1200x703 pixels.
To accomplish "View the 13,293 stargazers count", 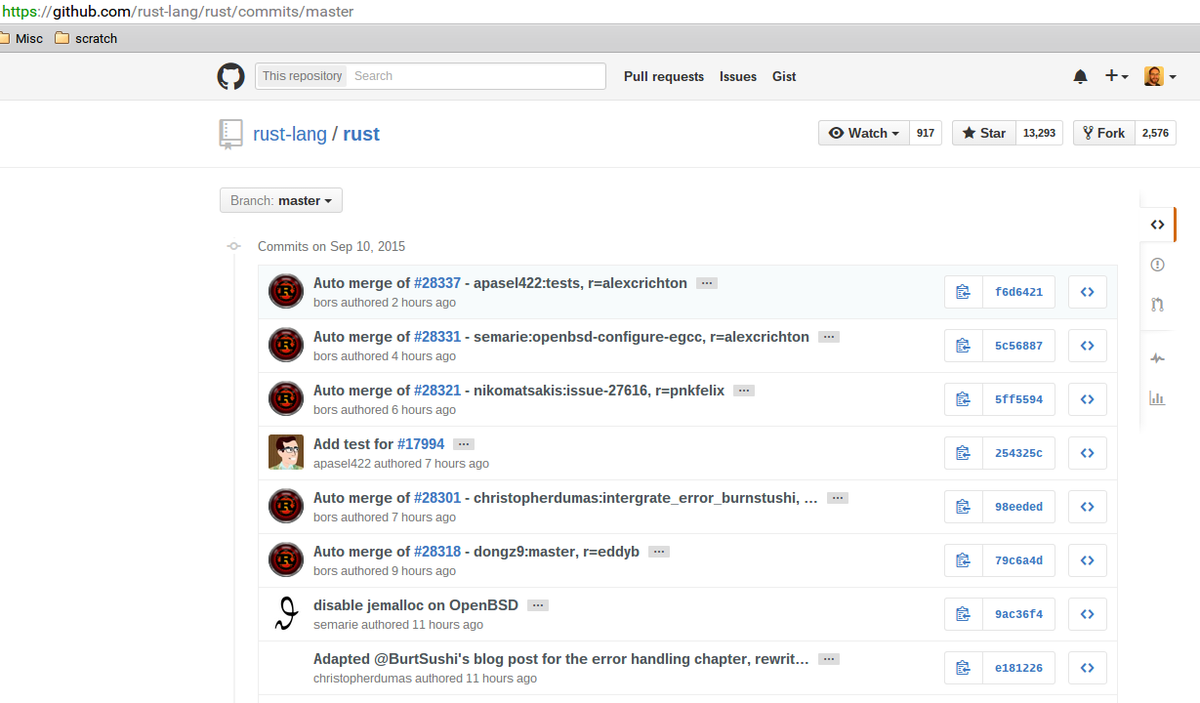I will (1039, 133).
